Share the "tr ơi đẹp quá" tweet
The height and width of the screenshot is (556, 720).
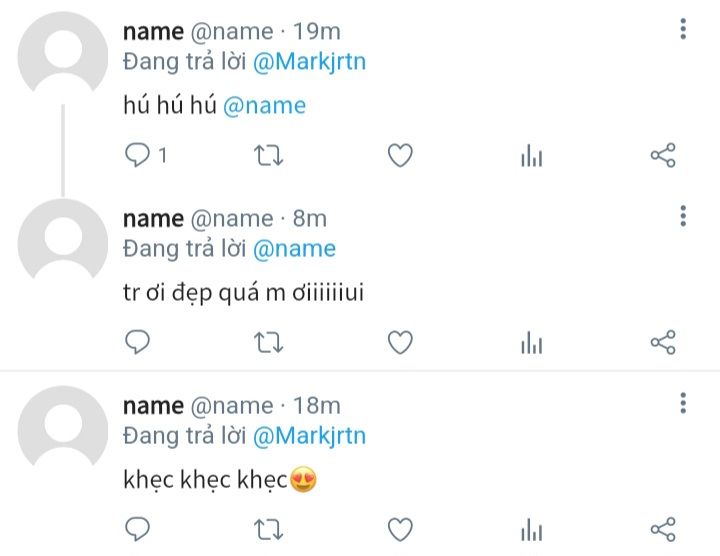[x=663, y=342]
